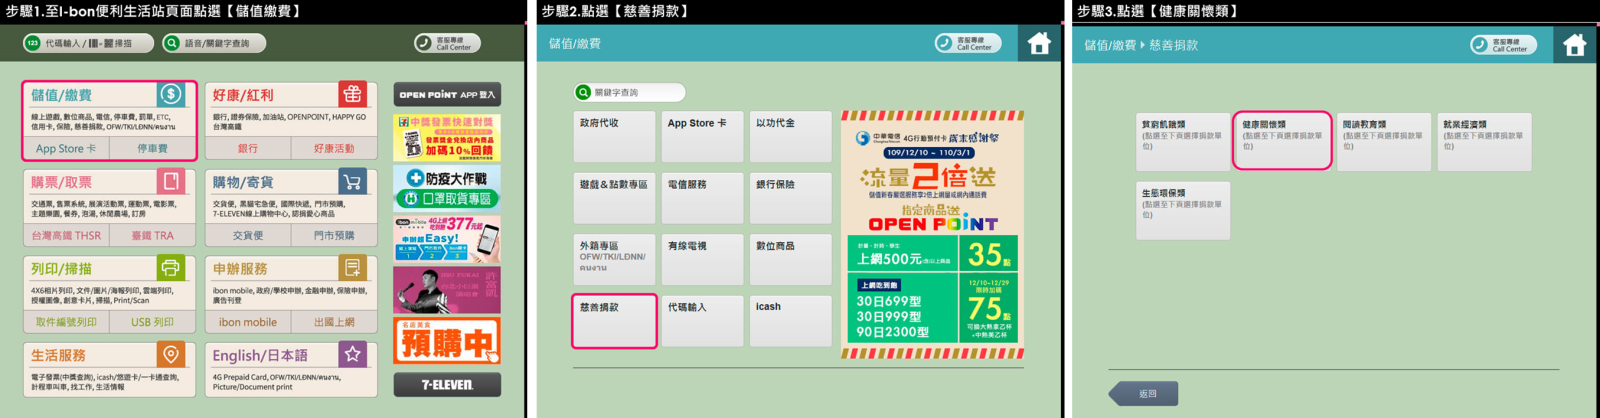Choose the 健康關懷類 donation category
This screenshot has height=418, width=1600.
point(1283,141)
